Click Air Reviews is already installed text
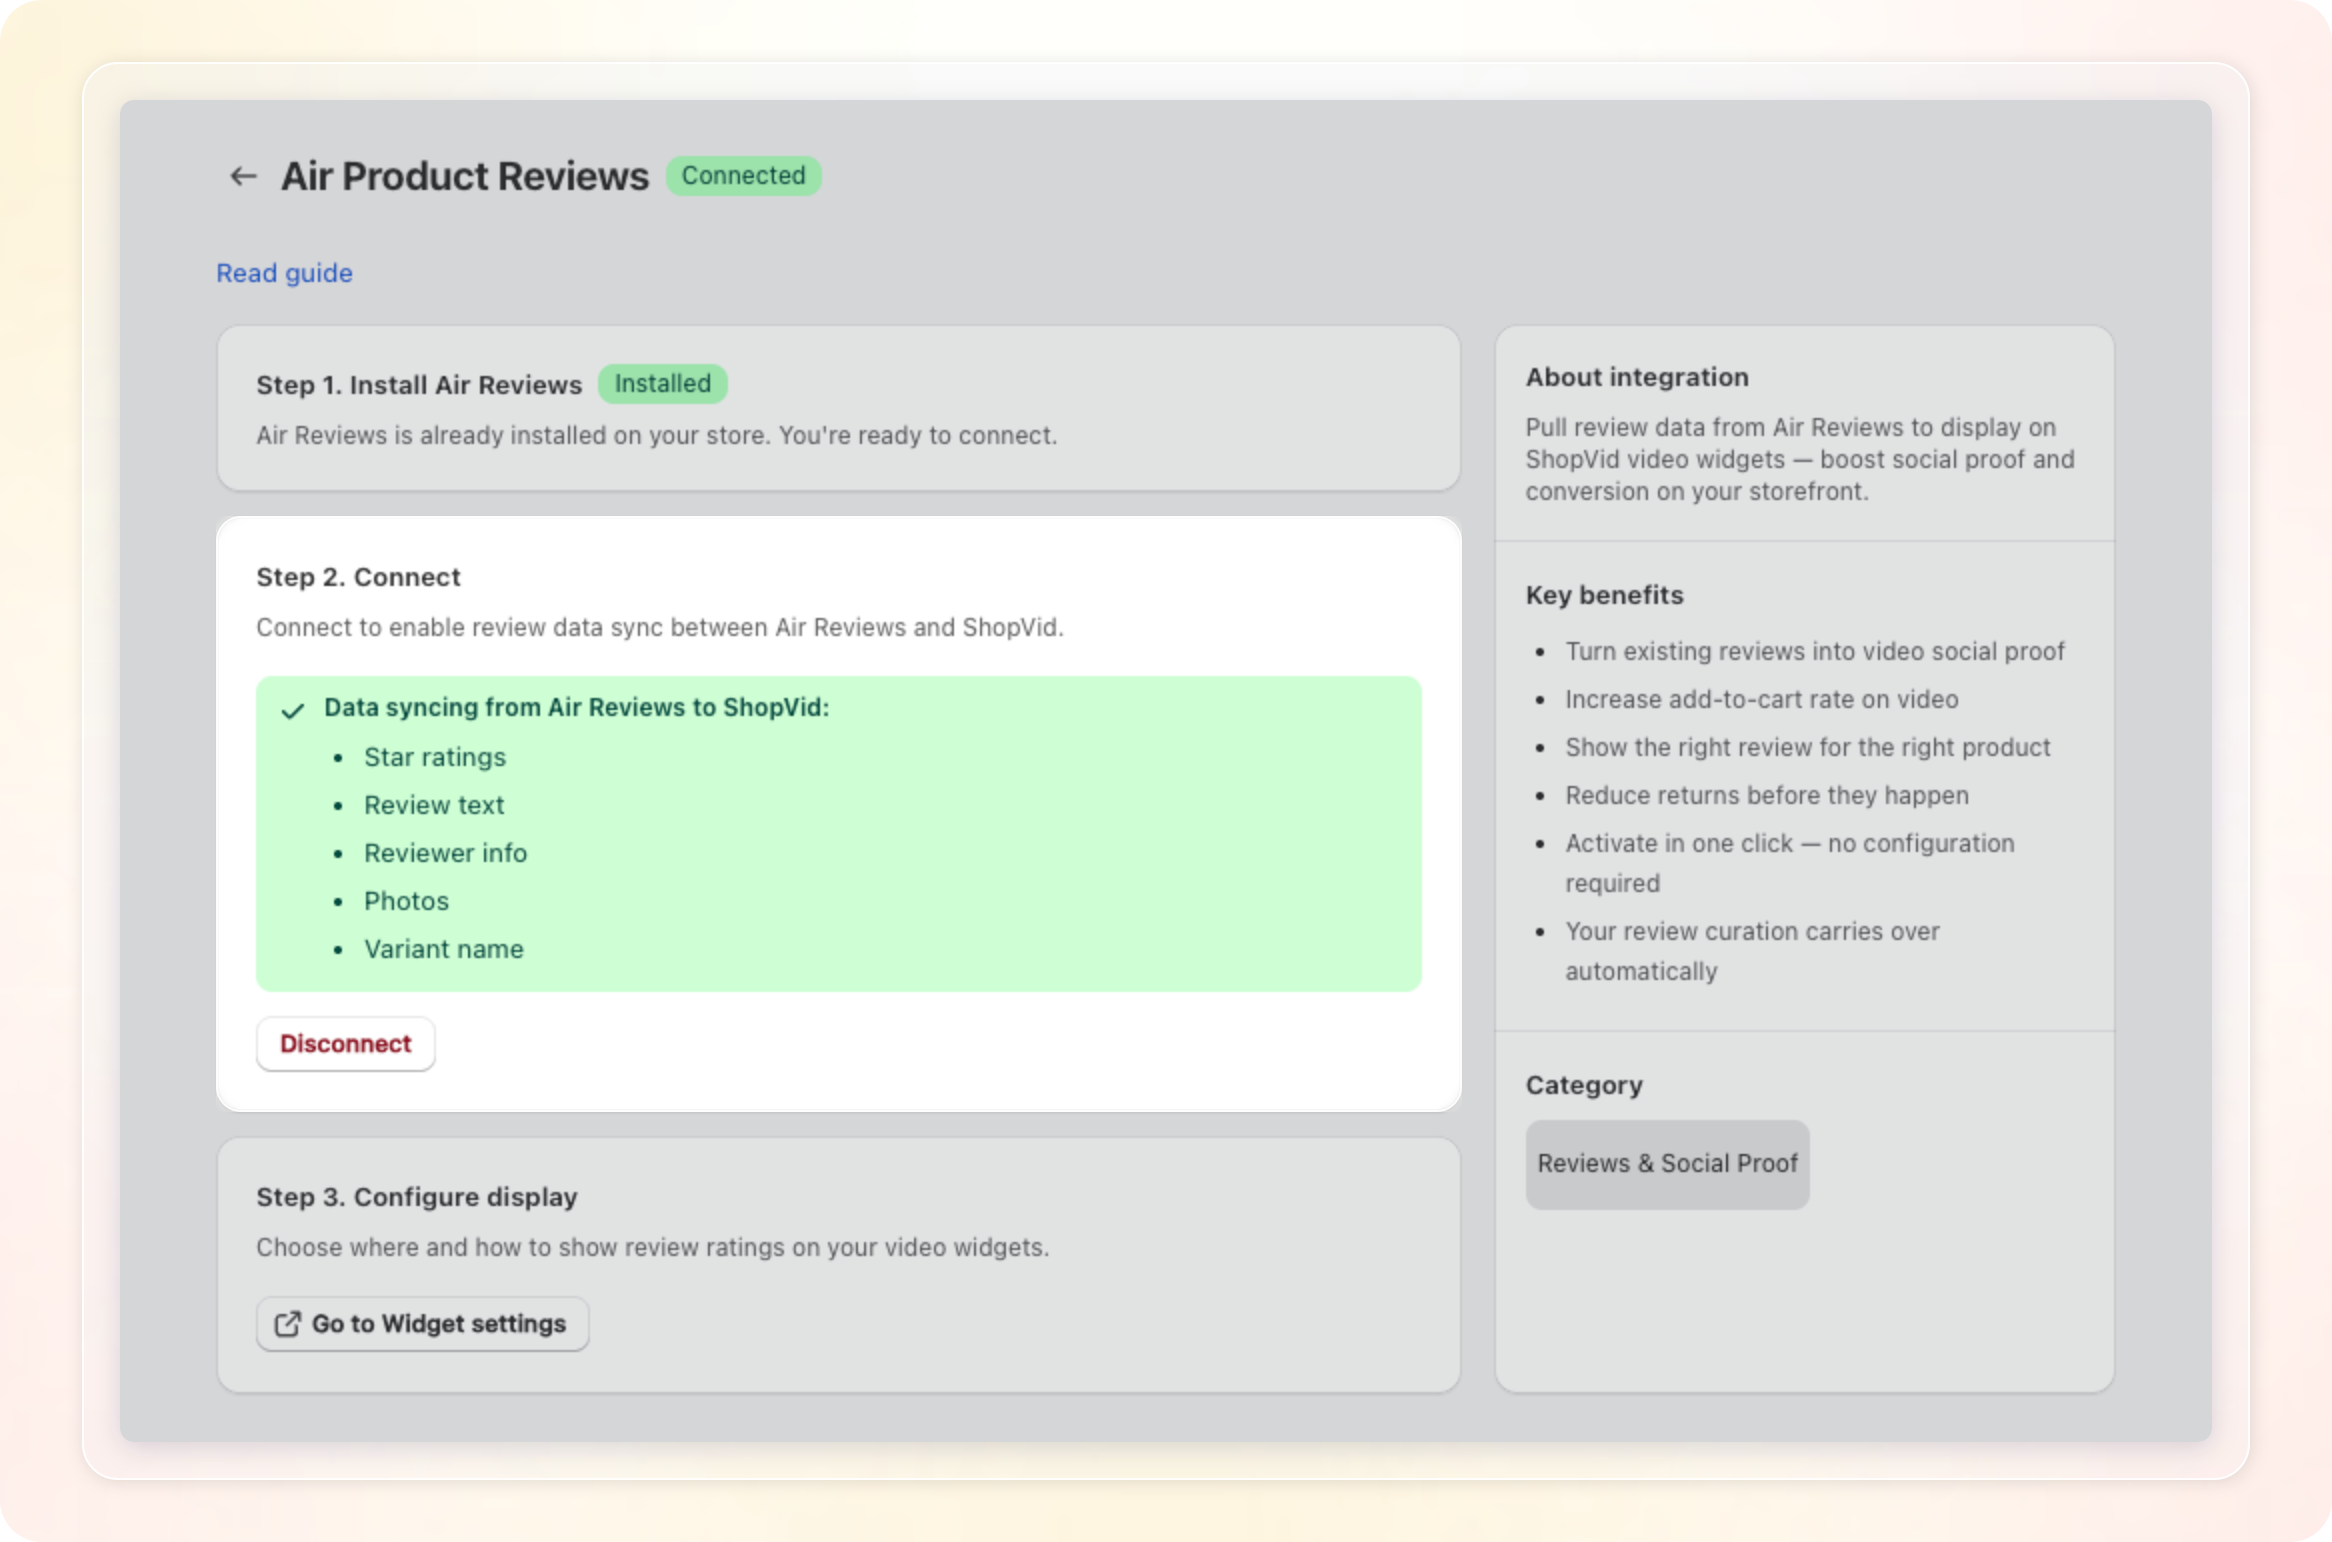The image size is (2332, 1542). pos(656,435)
